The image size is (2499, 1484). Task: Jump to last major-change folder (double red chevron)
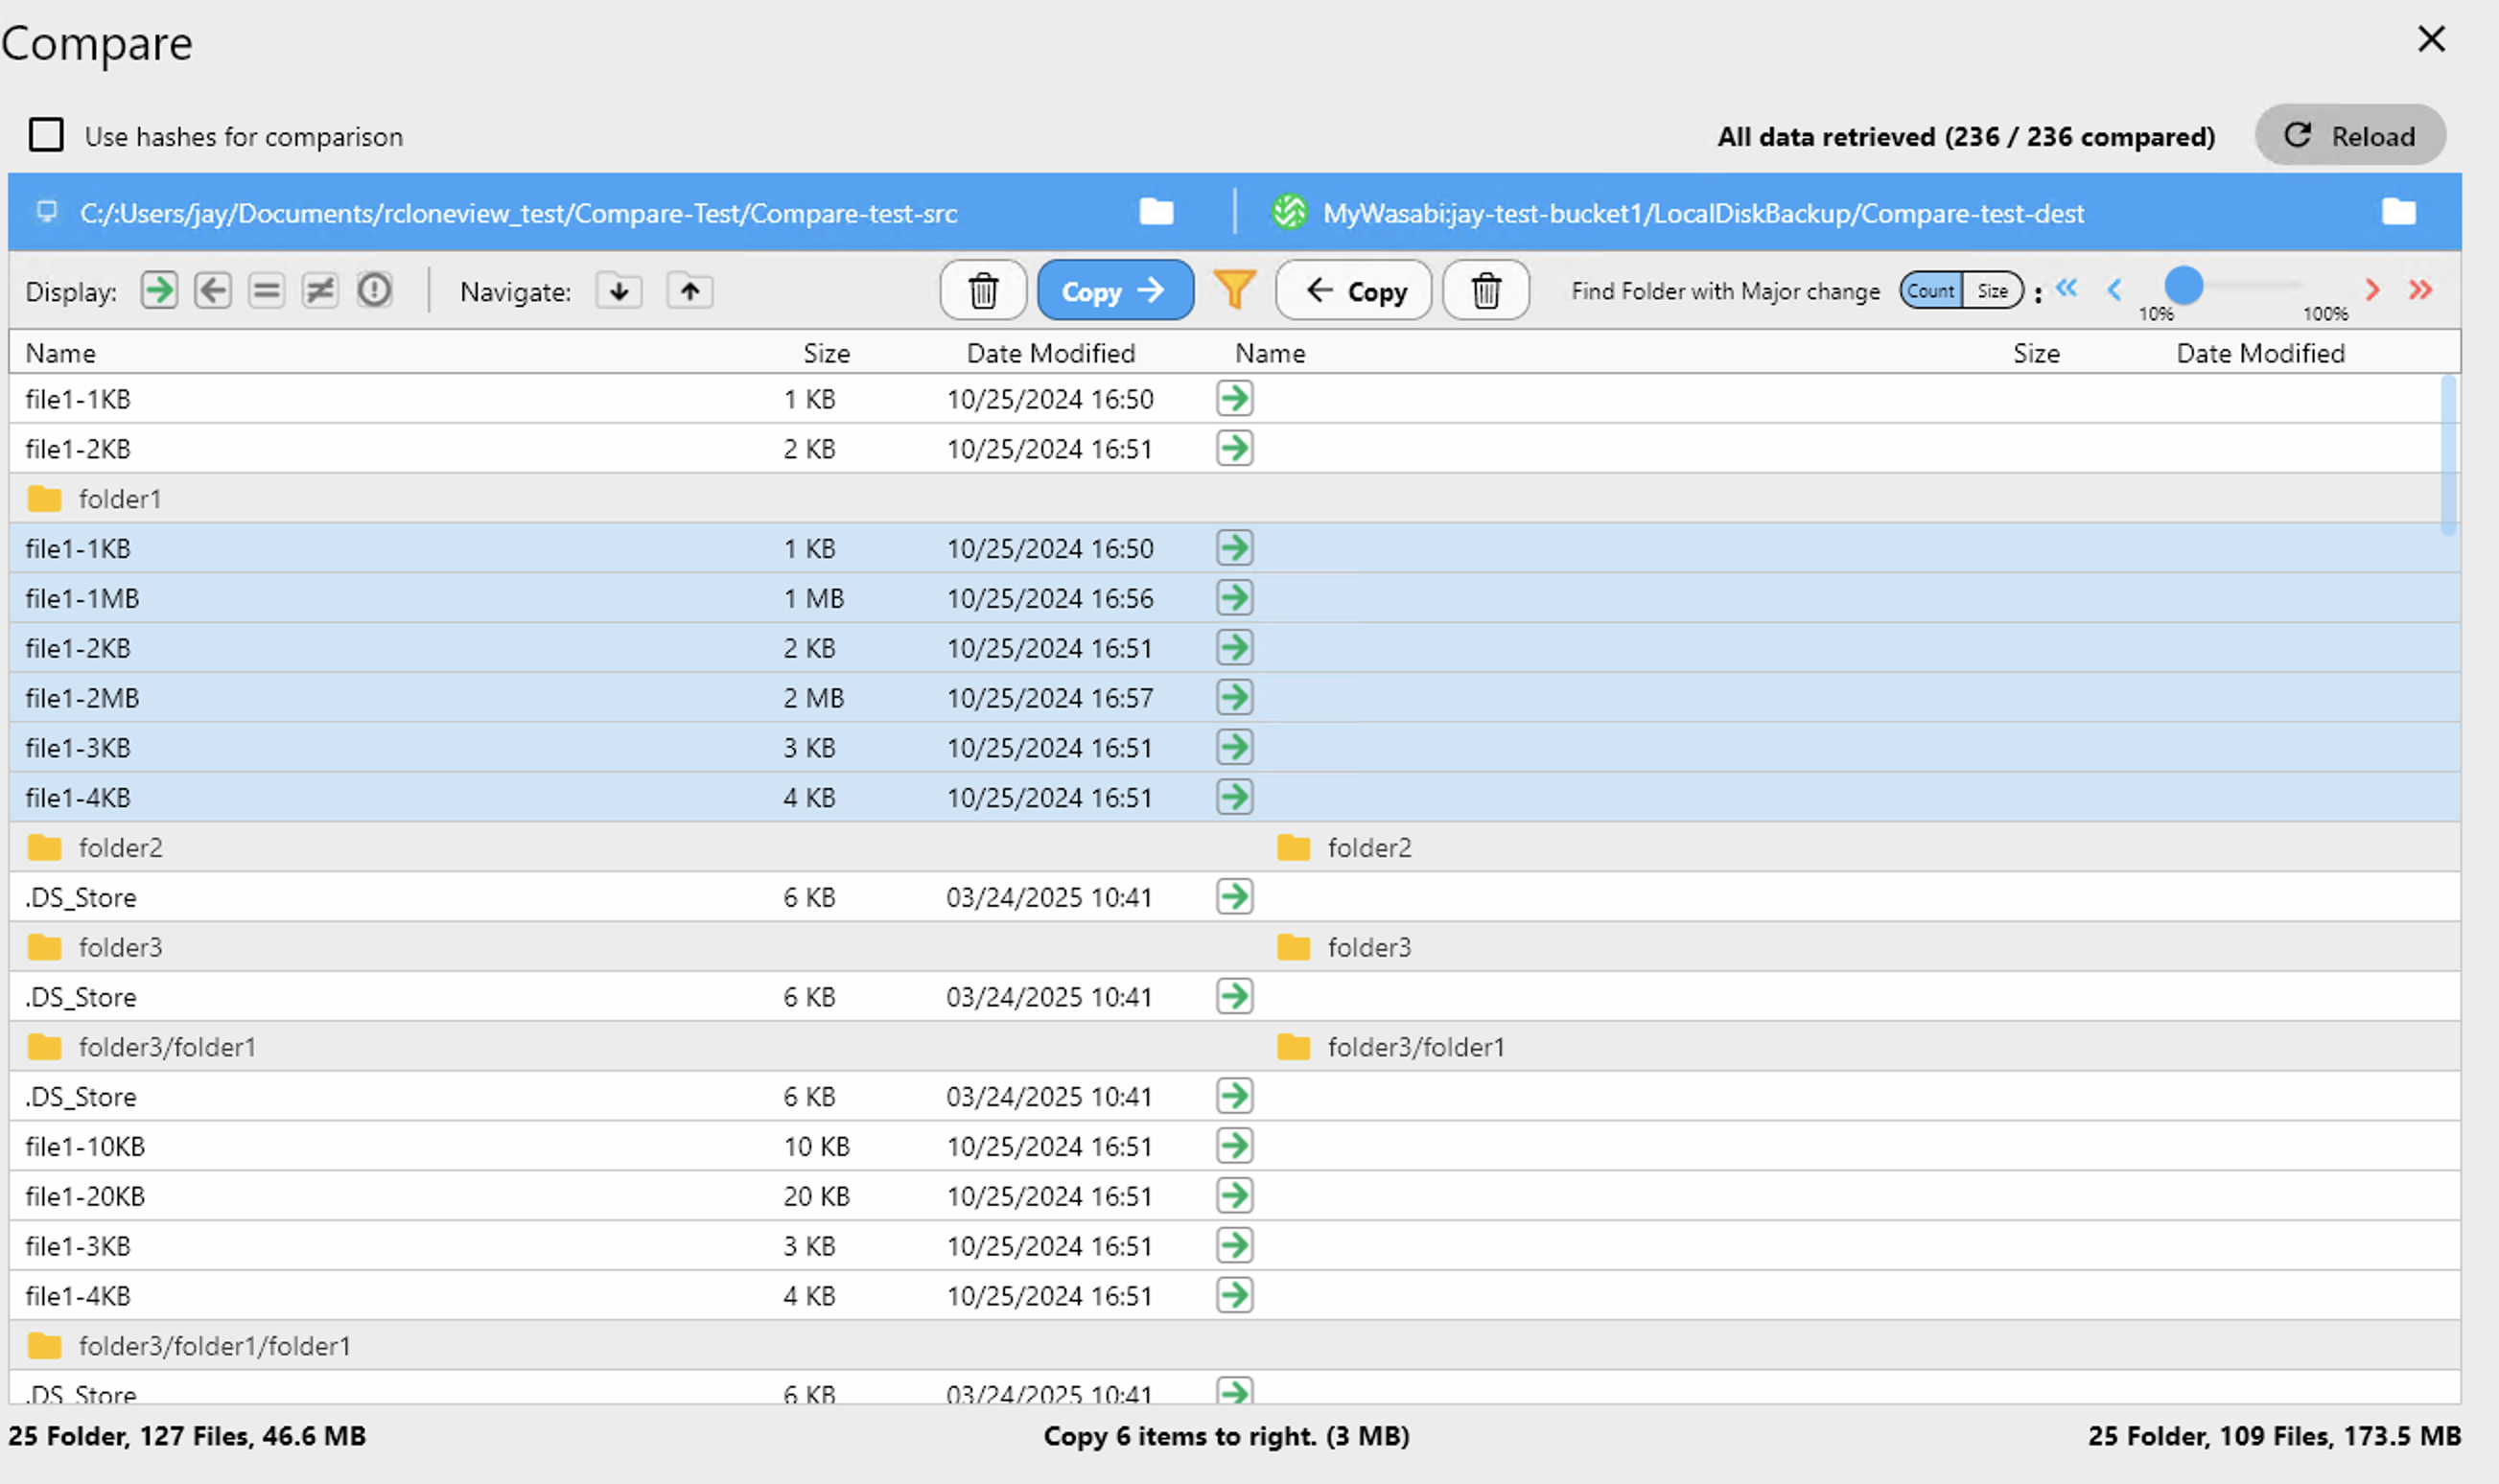coord(2420,290)
